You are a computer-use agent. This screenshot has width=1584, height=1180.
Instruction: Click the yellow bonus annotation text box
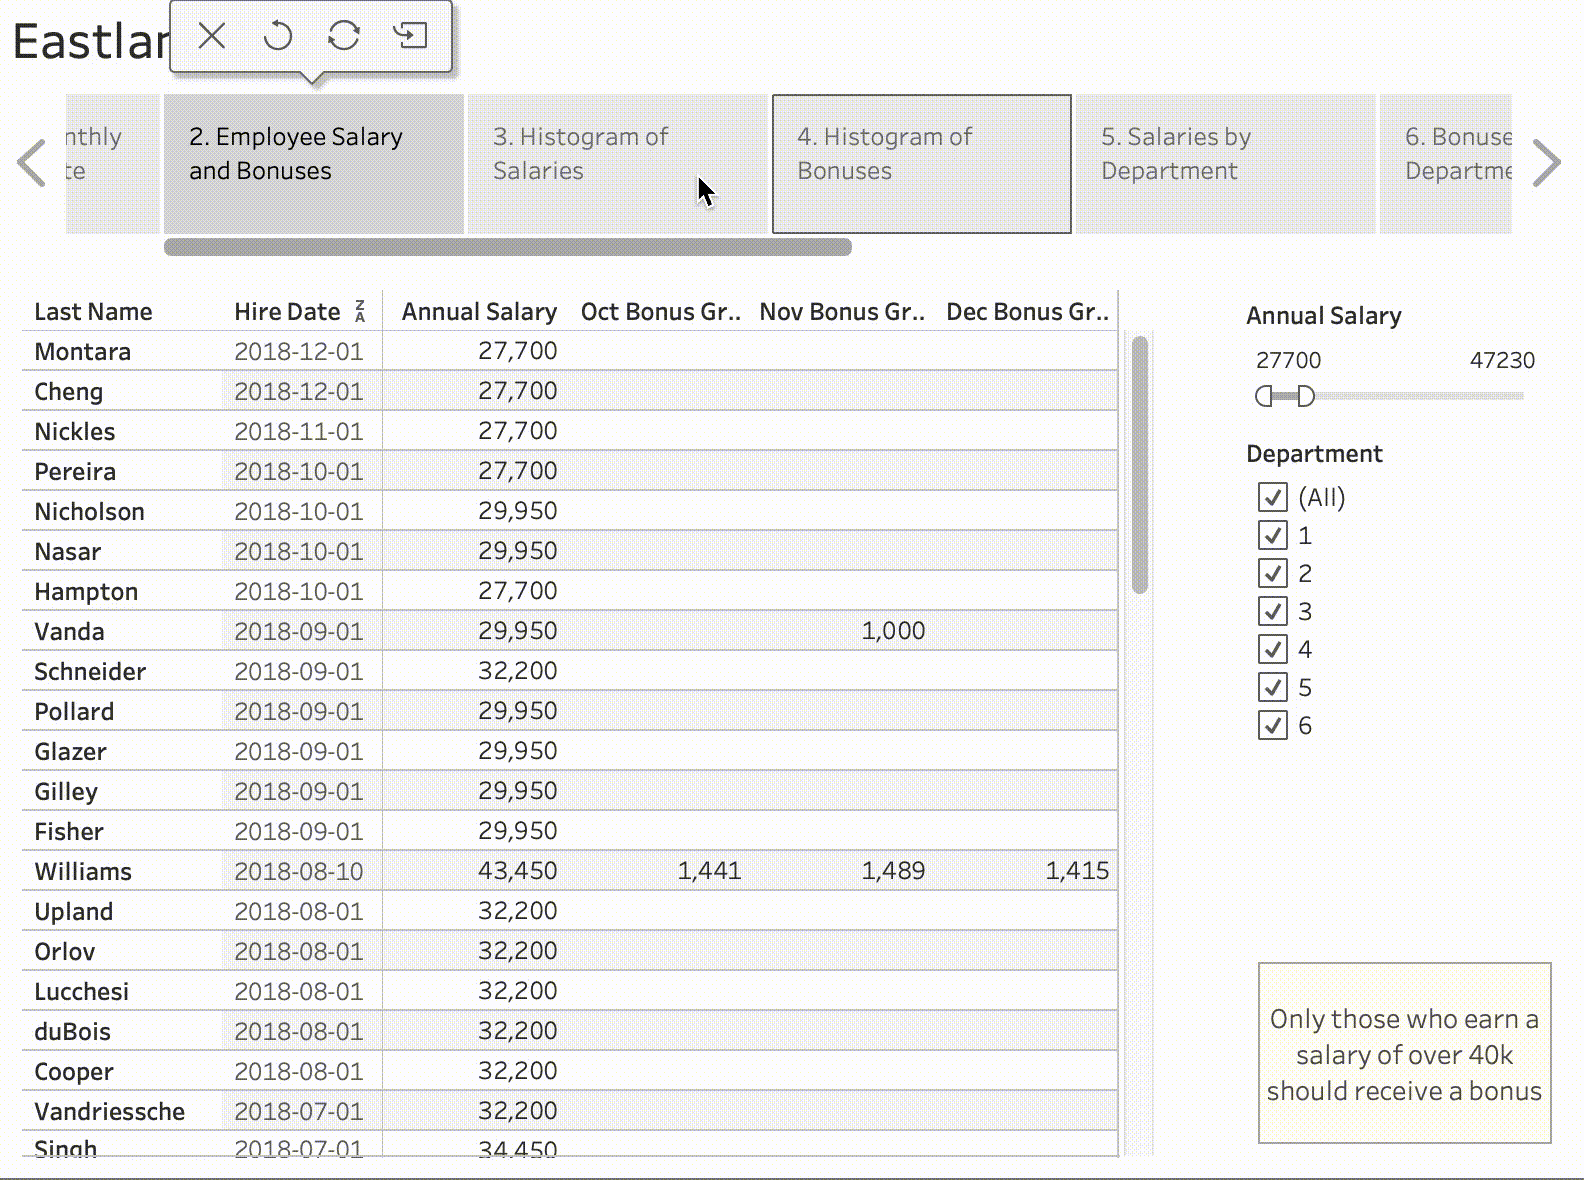point(1404,1053)
